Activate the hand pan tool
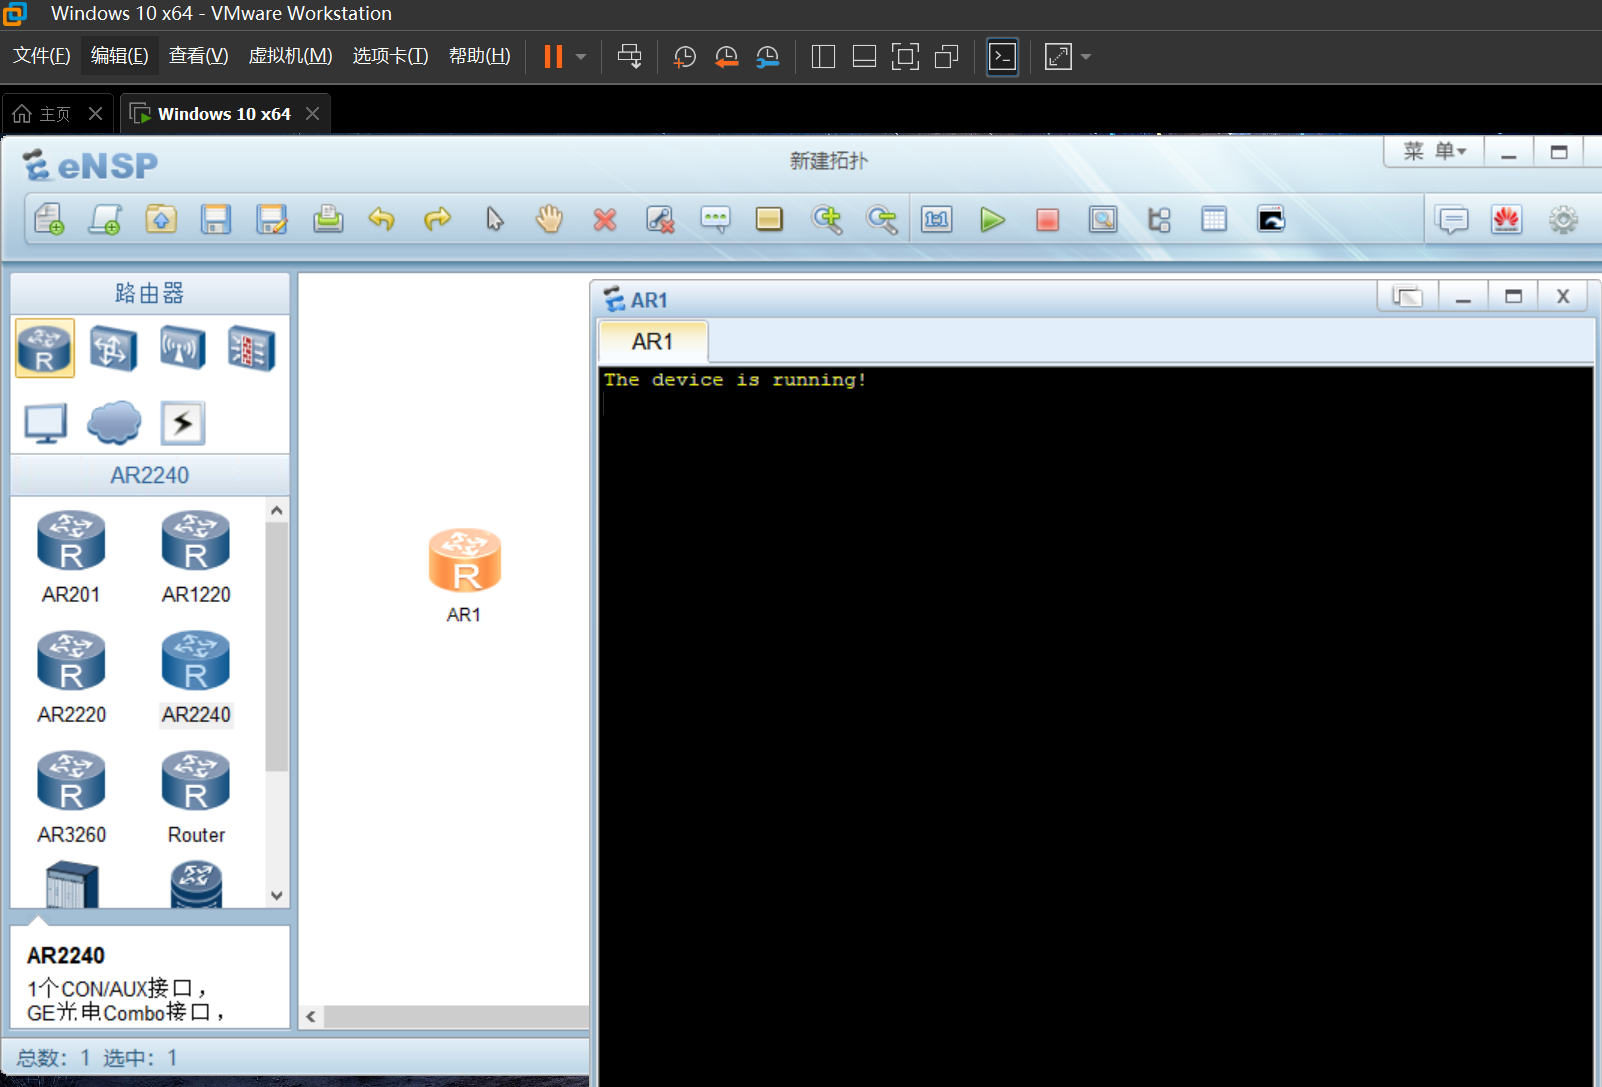This screenshot has width=1602, height=1087. (x=549, y=219)
